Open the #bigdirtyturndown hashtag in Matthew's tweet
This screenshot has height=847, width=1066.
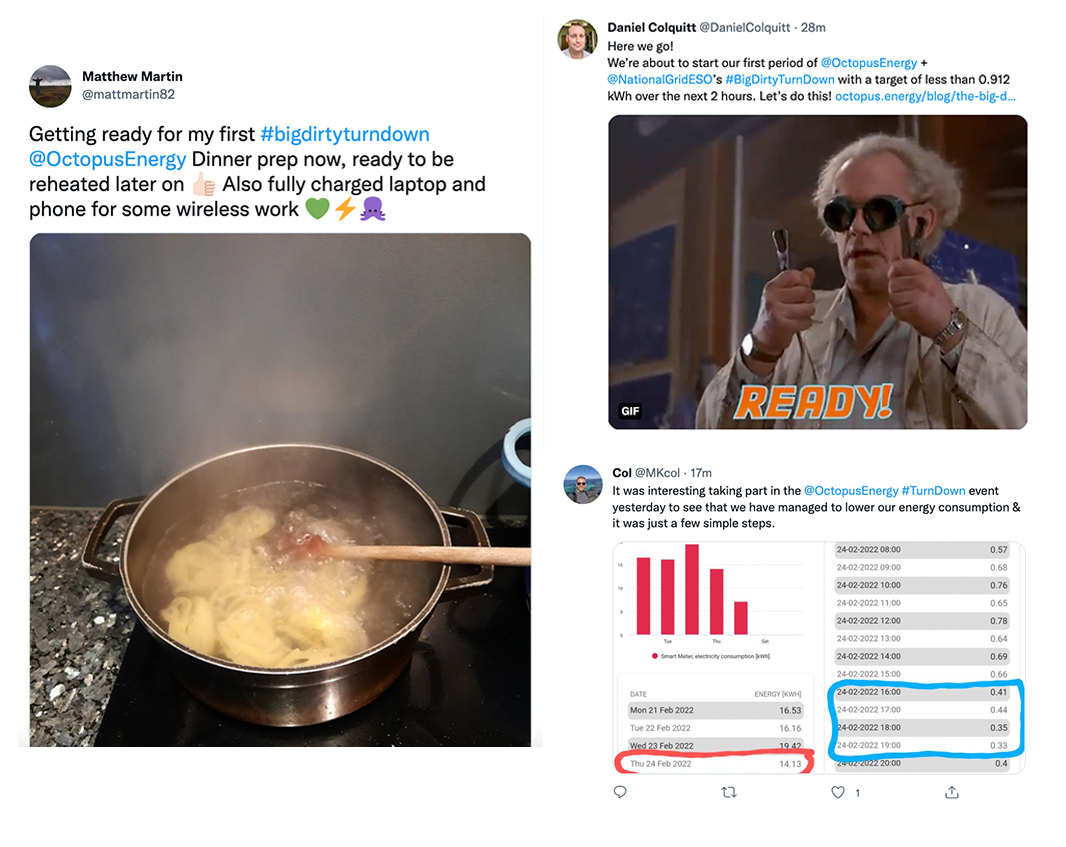tap(345, 134)
